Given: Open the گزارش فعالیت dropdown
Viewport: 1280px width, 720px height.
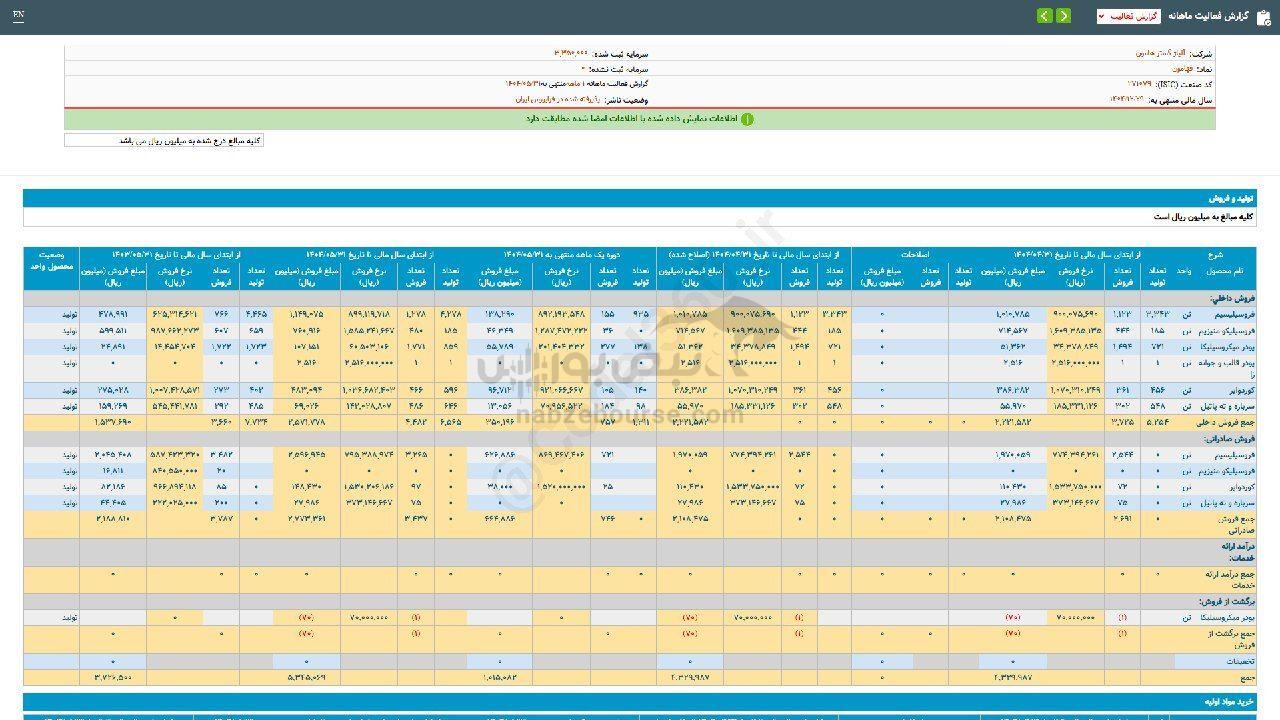Looking at the screenshot, I should click(1128, 16).
